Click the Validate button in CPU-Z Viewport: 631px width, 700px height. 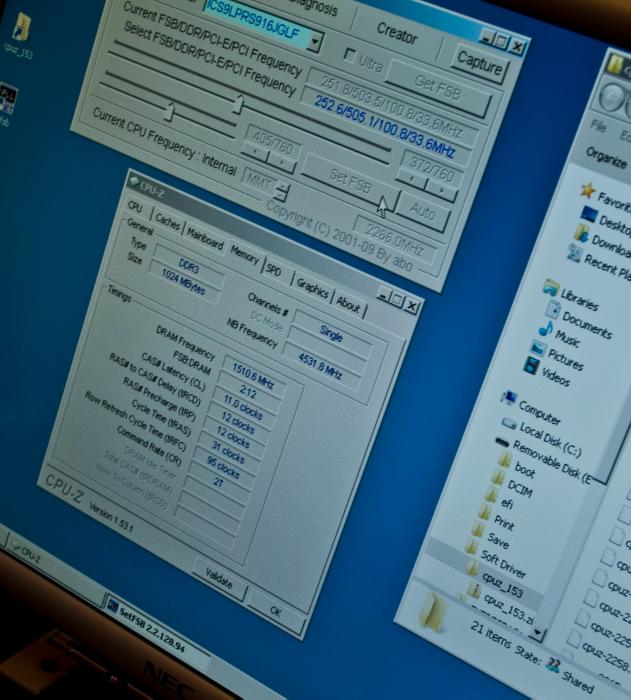click(x=219, y=578)
